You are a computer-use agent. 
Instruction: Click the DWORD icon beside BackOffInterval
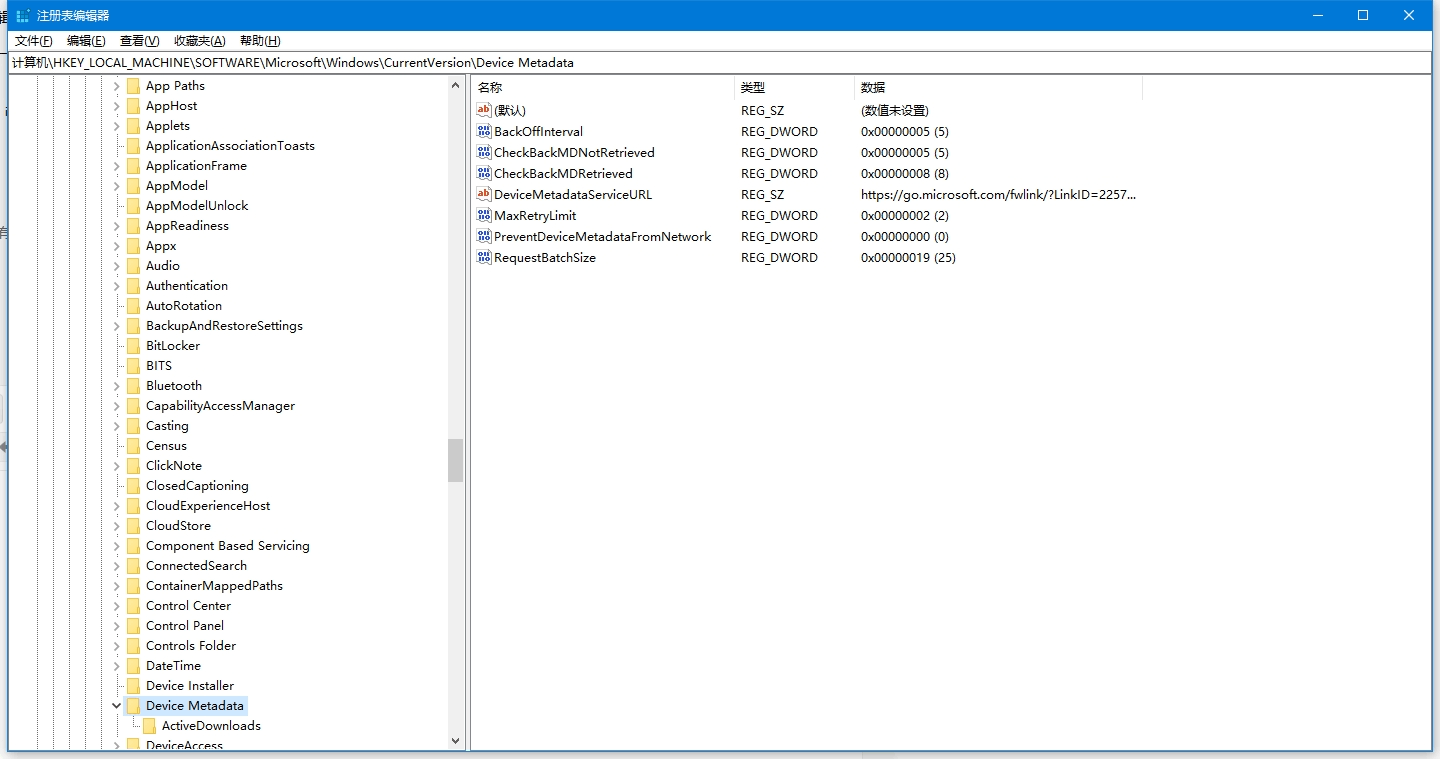tap(484, 131)
